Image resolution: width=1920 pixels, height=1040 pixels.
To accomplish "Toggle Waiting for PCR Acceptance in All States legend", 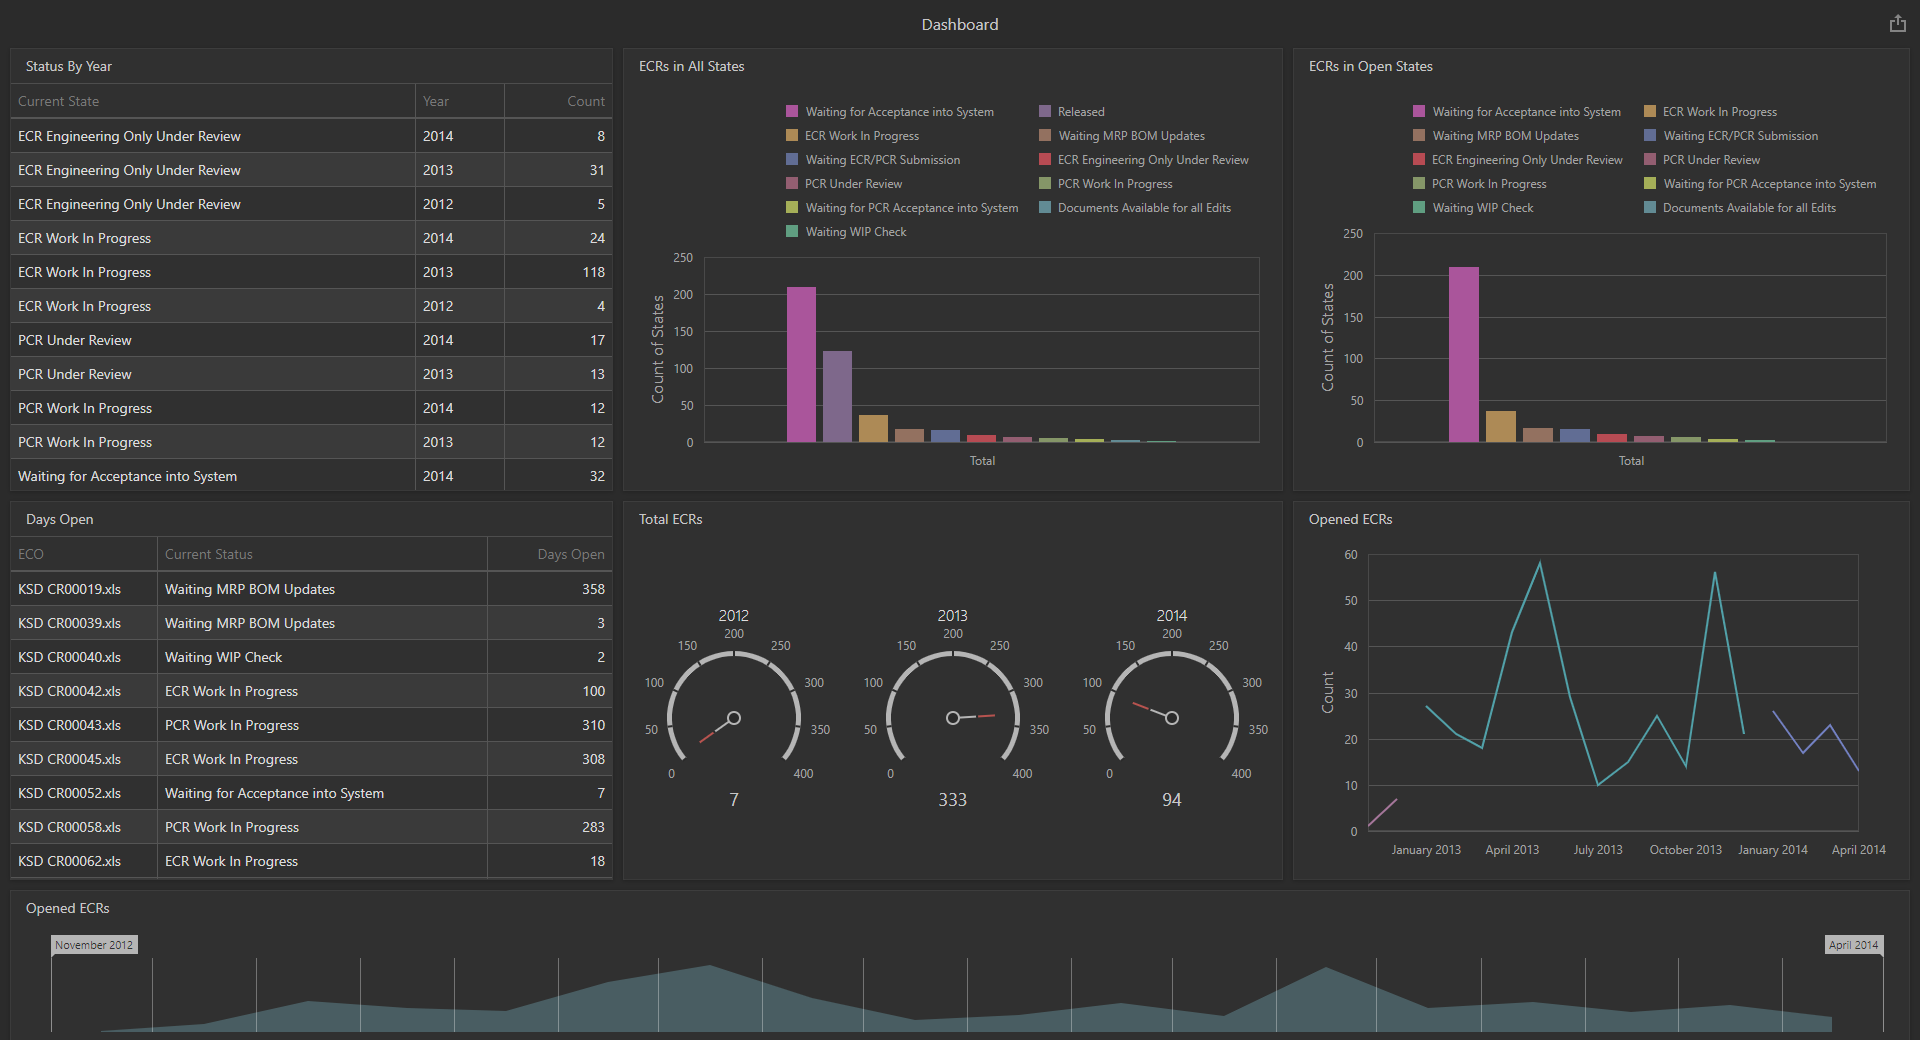I will click(902, 207).
